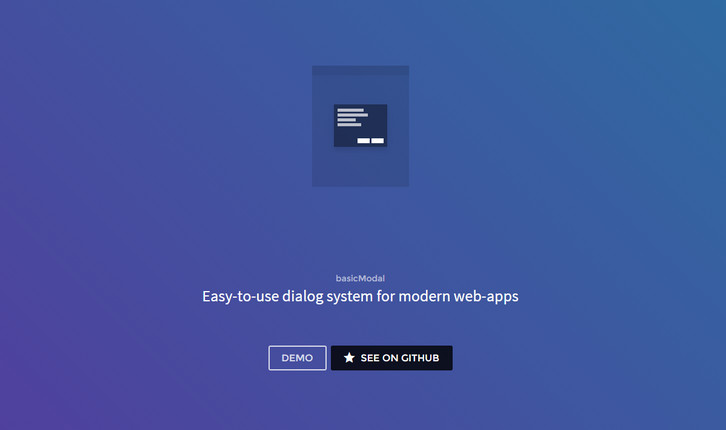Open the SEE ON GITHUB link
This screenshot has height=430, width=726.
(x=391, y=358)
